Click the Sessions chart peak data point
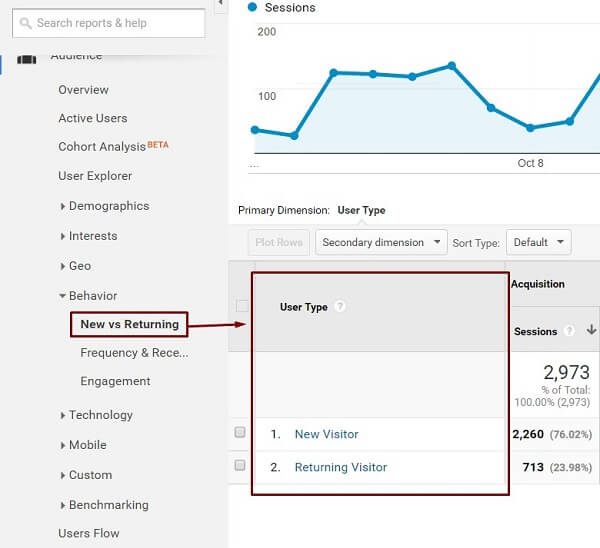 coord(452,66)
